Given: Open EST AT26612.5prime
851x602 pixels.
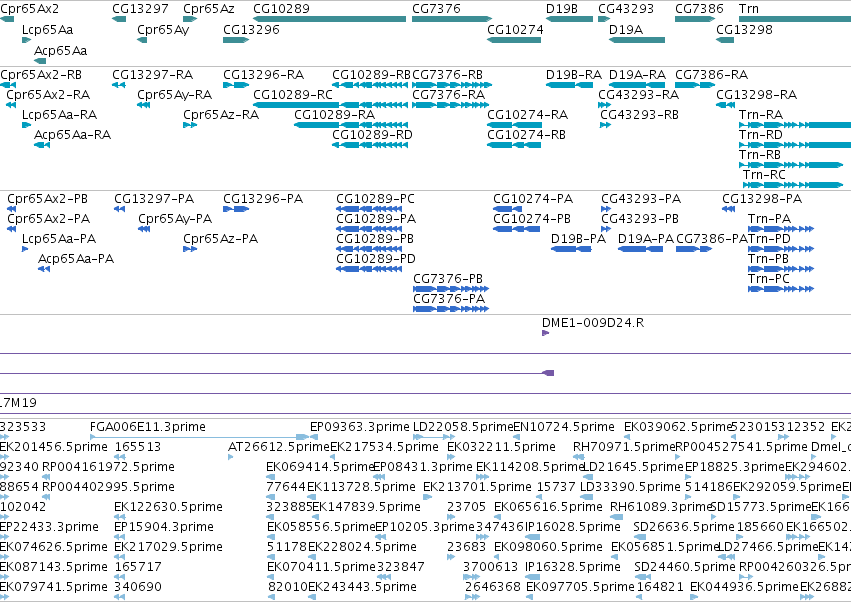Looking at the screenshot, I should click(279, 447).
